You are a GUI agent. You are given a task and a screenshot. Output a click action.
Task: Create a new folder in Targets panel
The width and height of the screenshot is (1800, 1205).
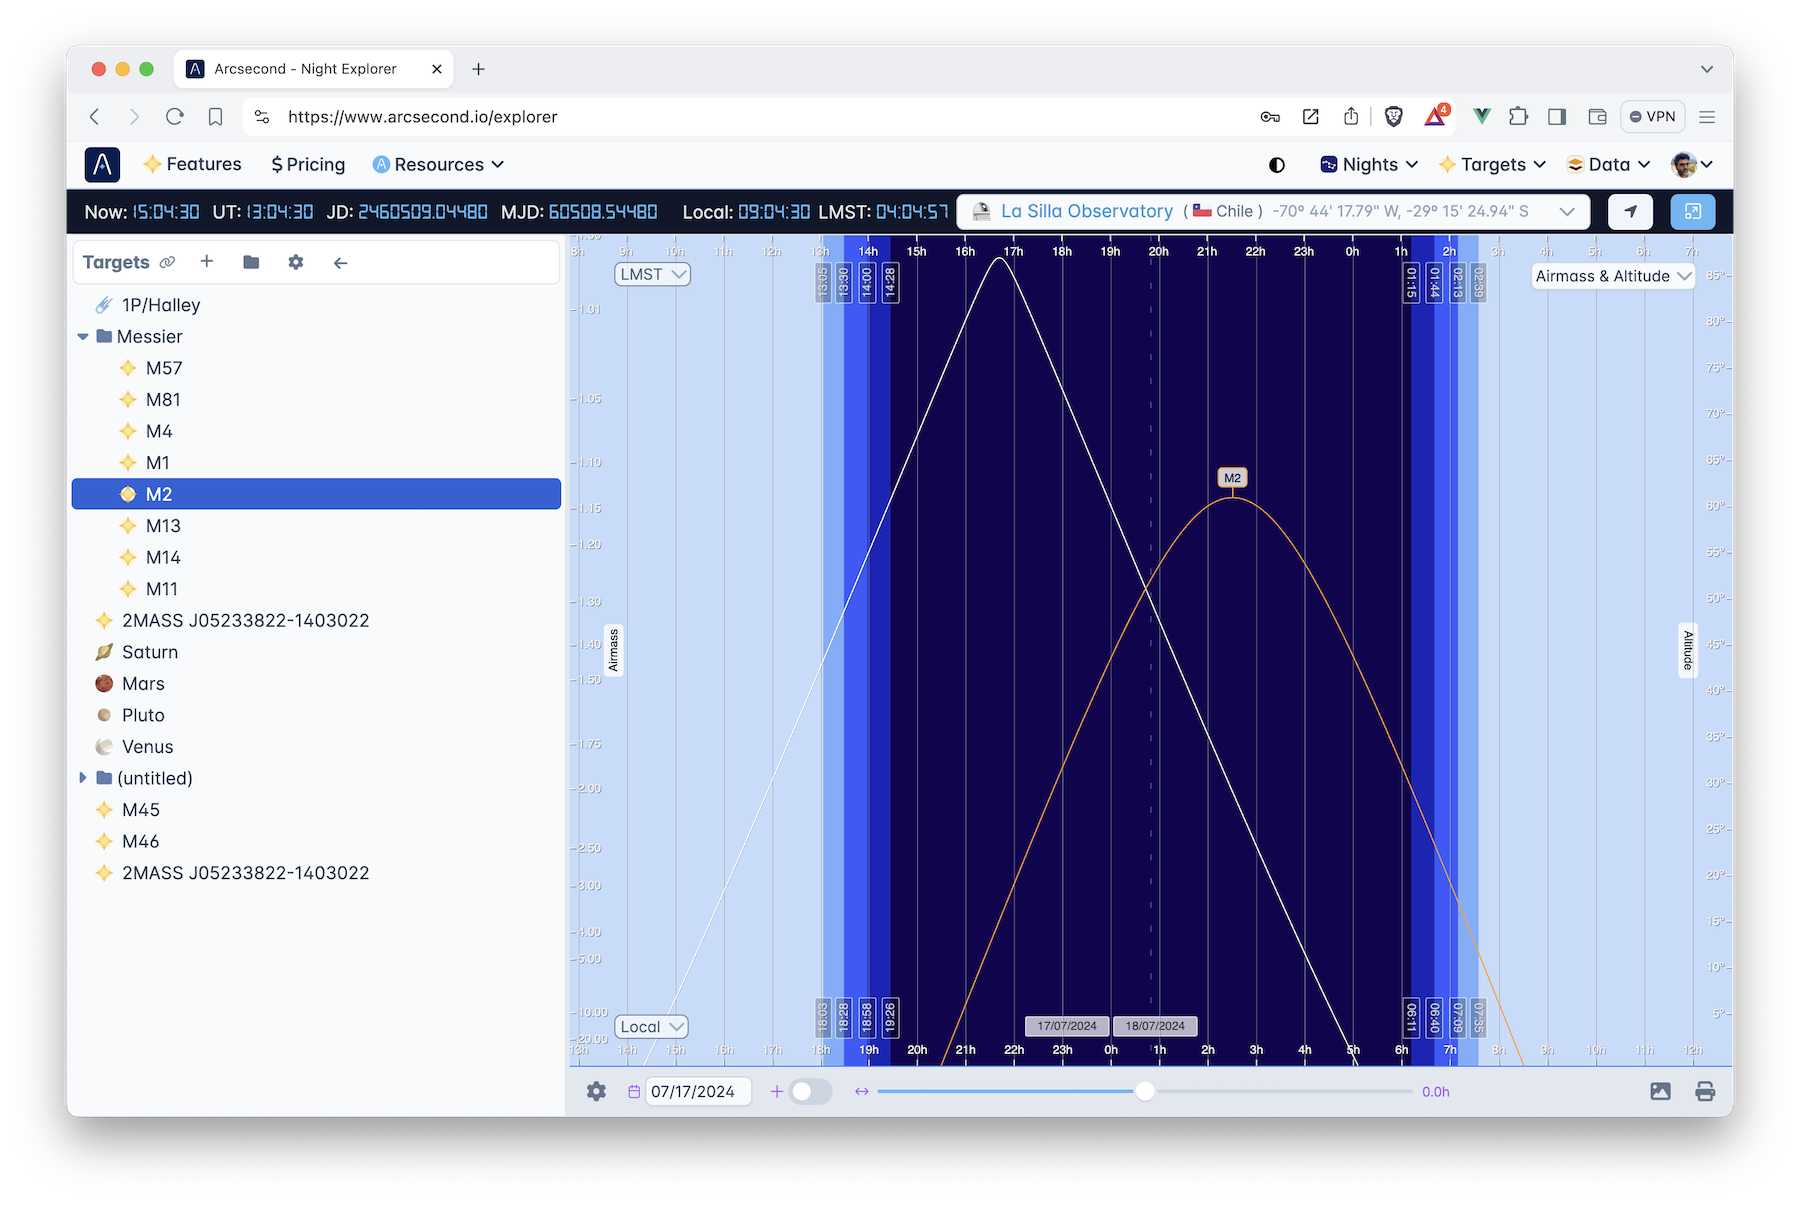(251, 262)
